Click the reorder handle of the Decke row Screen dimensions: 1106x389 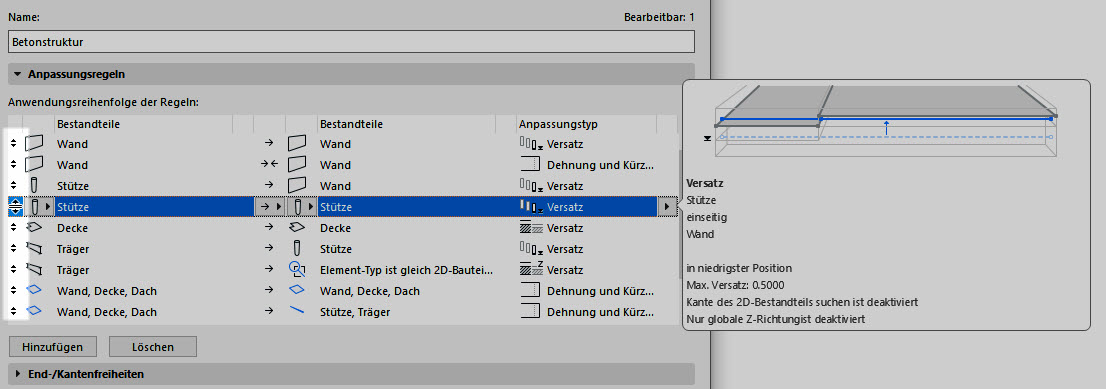pos(13,228)
